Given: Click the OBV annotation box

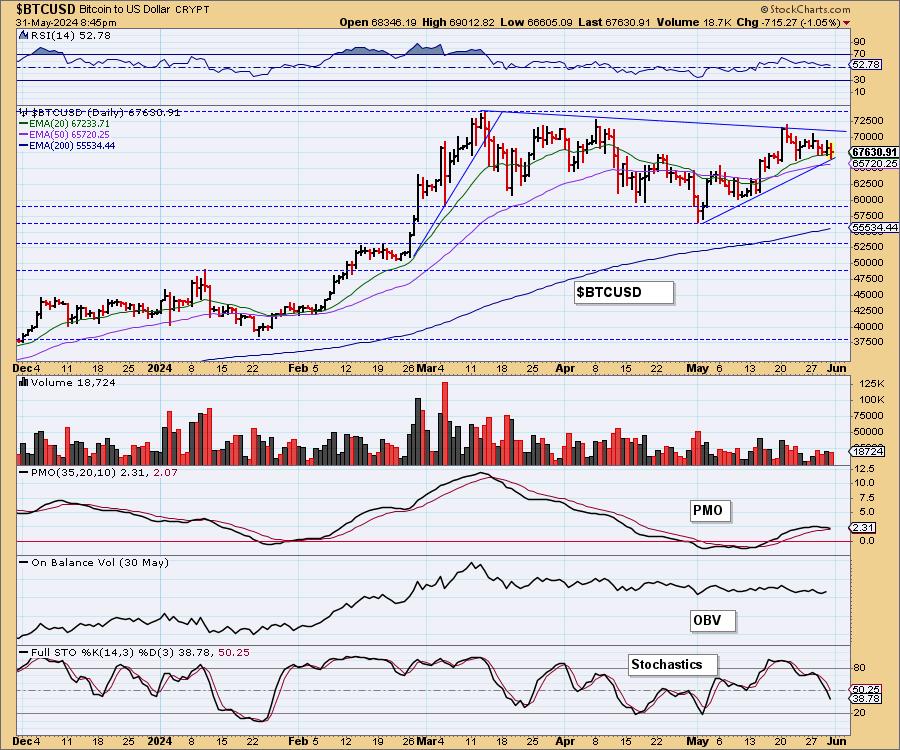Looking at the screenshot, I should [713, 620].
